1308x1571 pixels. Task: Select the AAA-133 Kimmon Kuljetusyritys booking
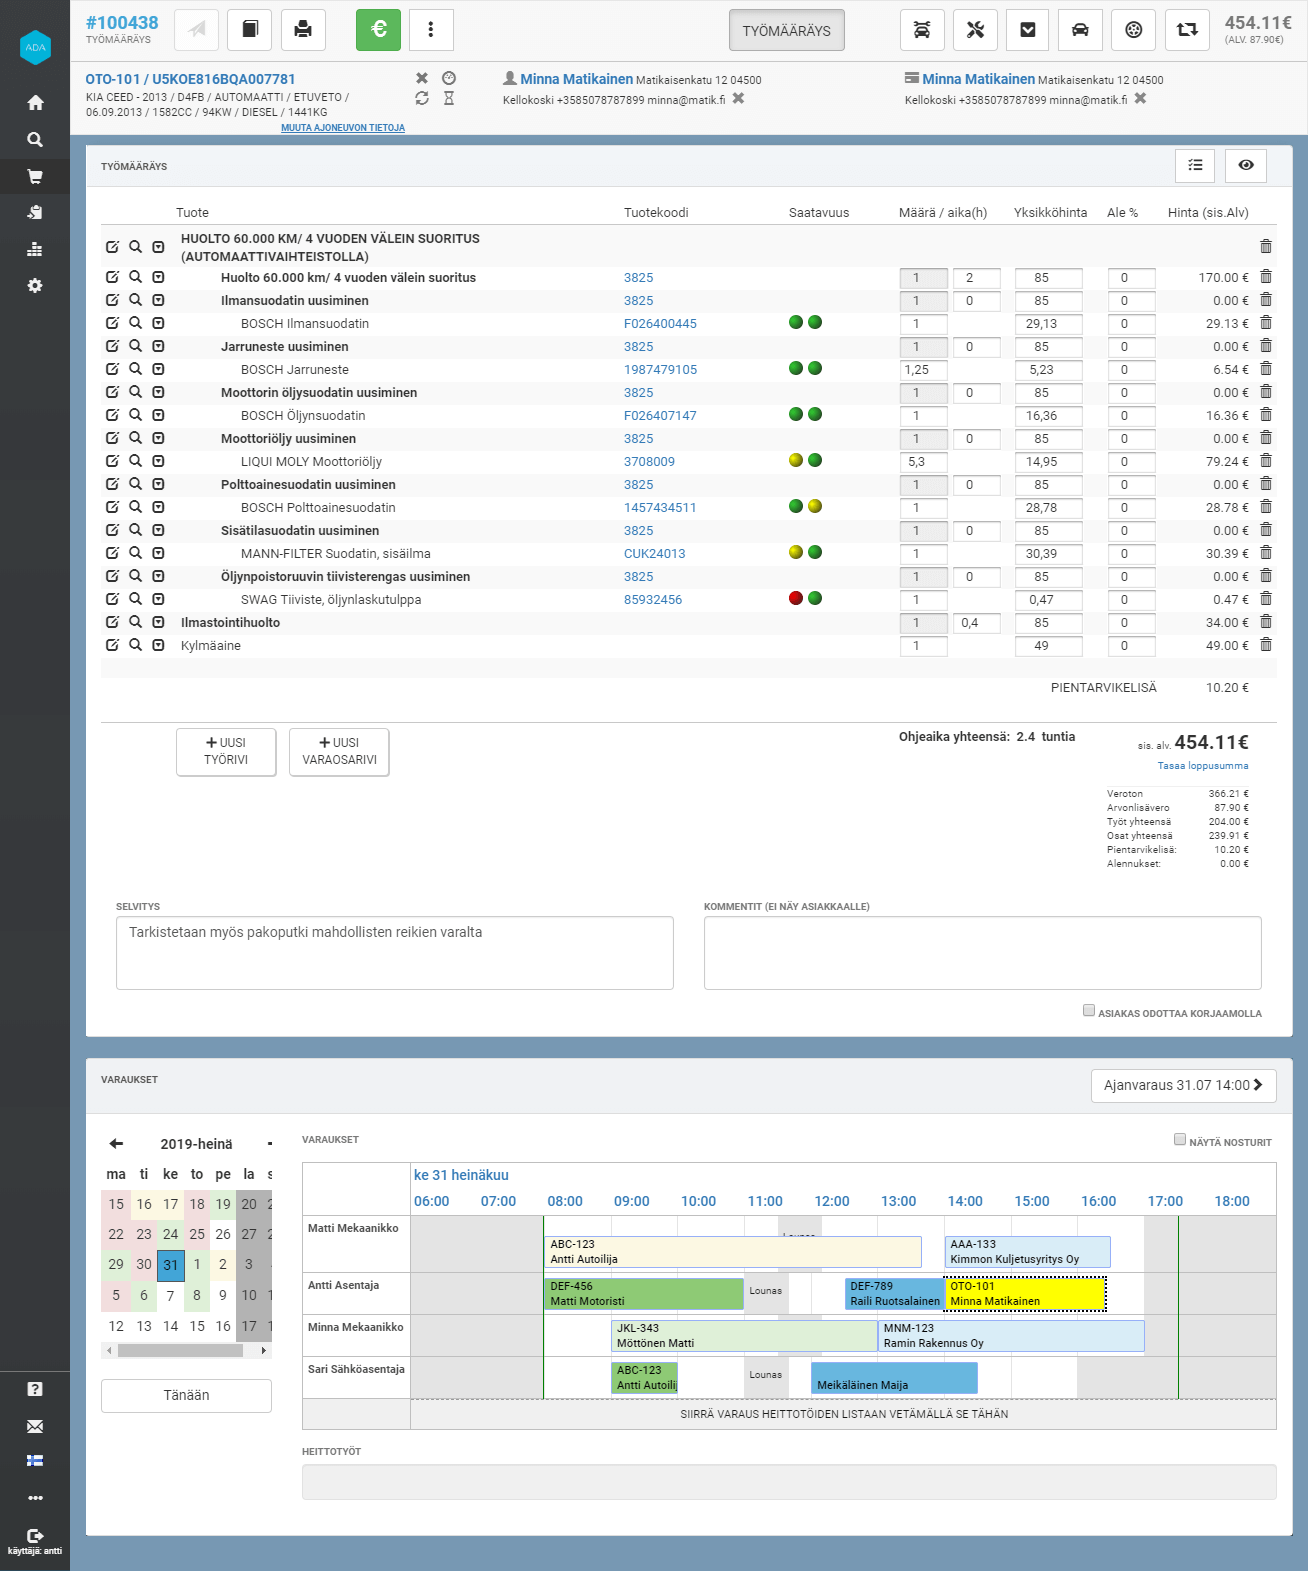click(x=1028, y=1252)
